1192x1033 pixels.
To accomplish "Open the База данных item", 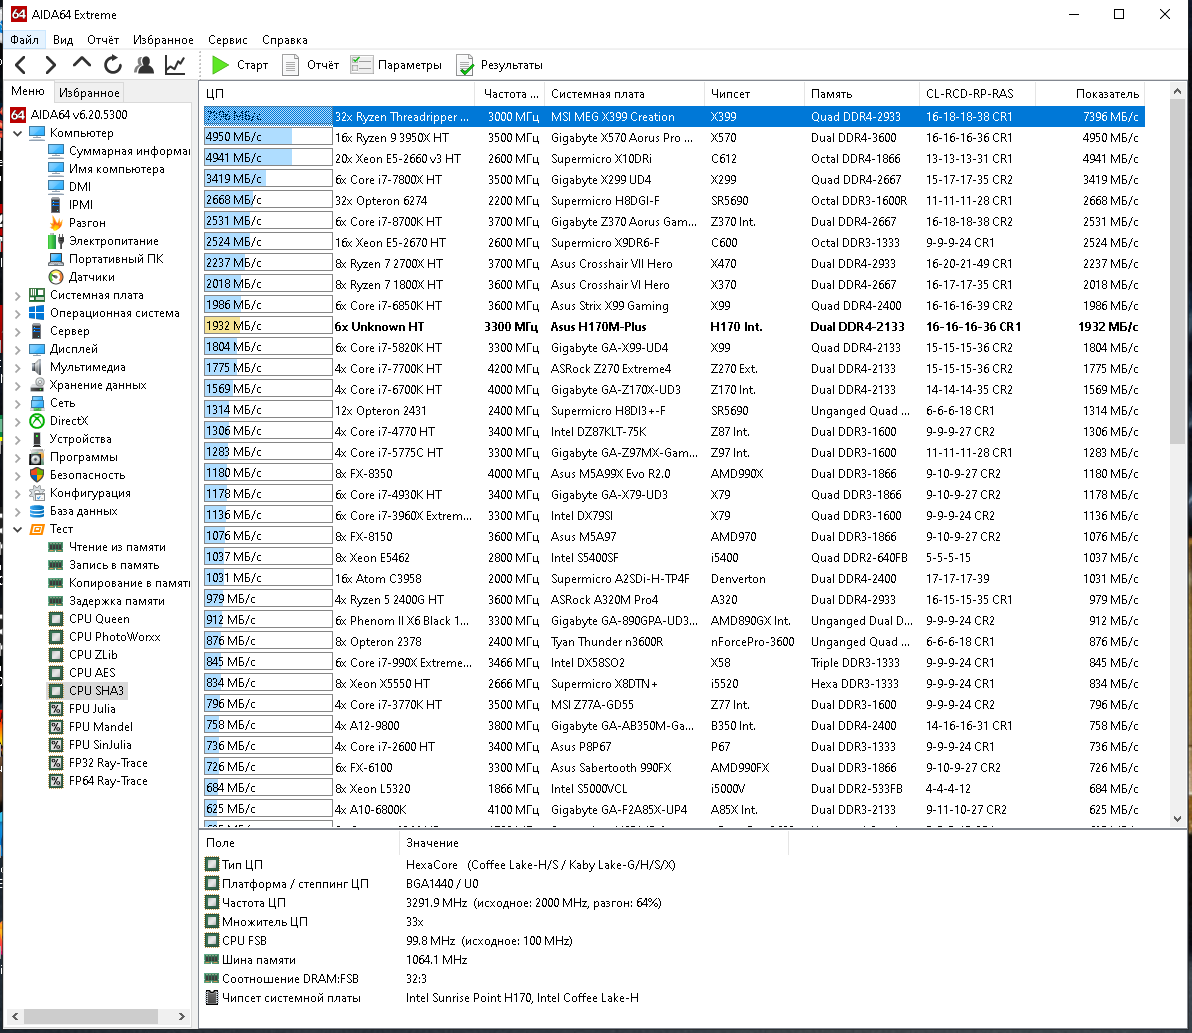I will tap(73, 511).
